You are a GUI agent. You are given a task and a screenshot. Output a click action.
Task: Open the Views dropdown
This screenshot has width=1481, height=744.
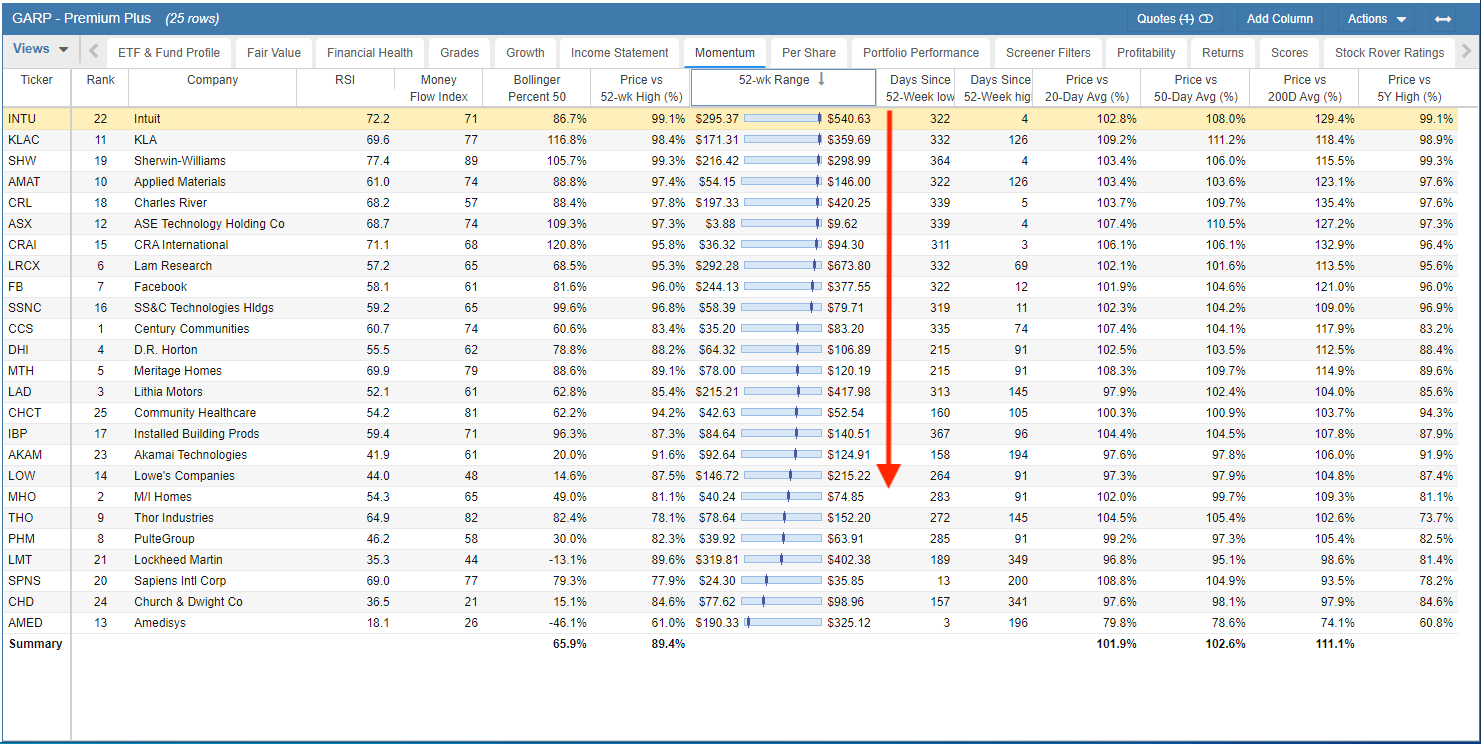41,49
